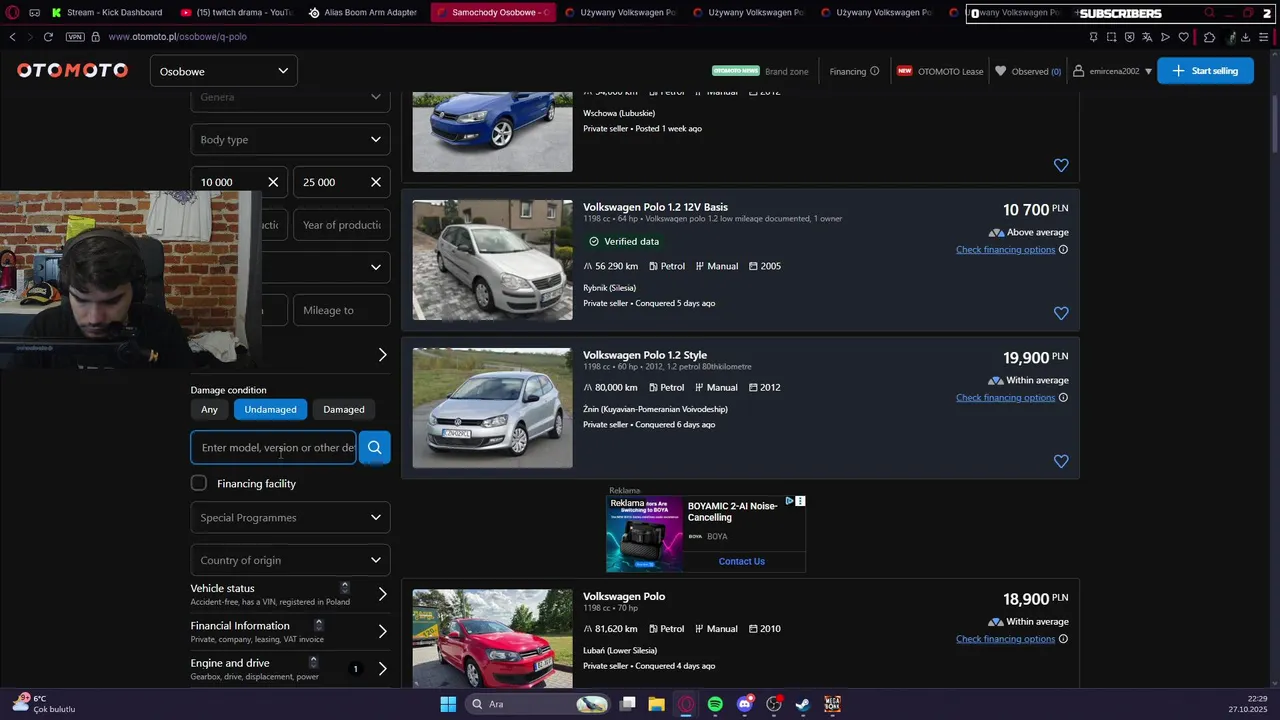Switch to Samochody Osobowe tab
This screenshot has width=1280, height=720.
[492, 13]
